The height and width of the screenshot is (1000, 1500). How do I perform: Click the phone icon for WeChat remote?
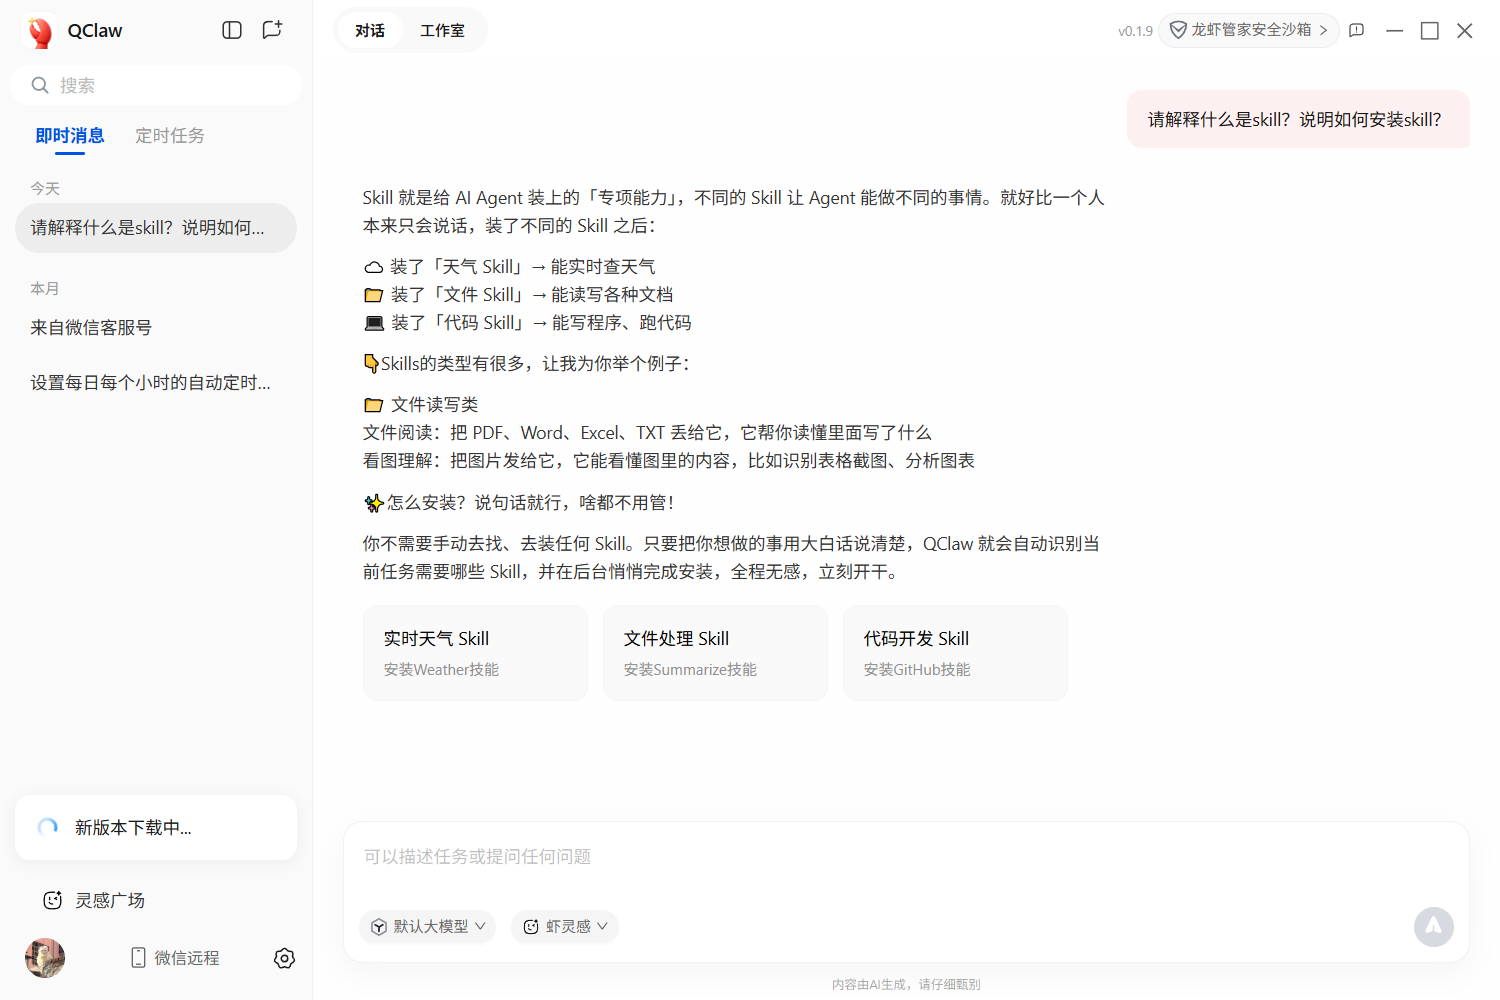coord(138,958)
